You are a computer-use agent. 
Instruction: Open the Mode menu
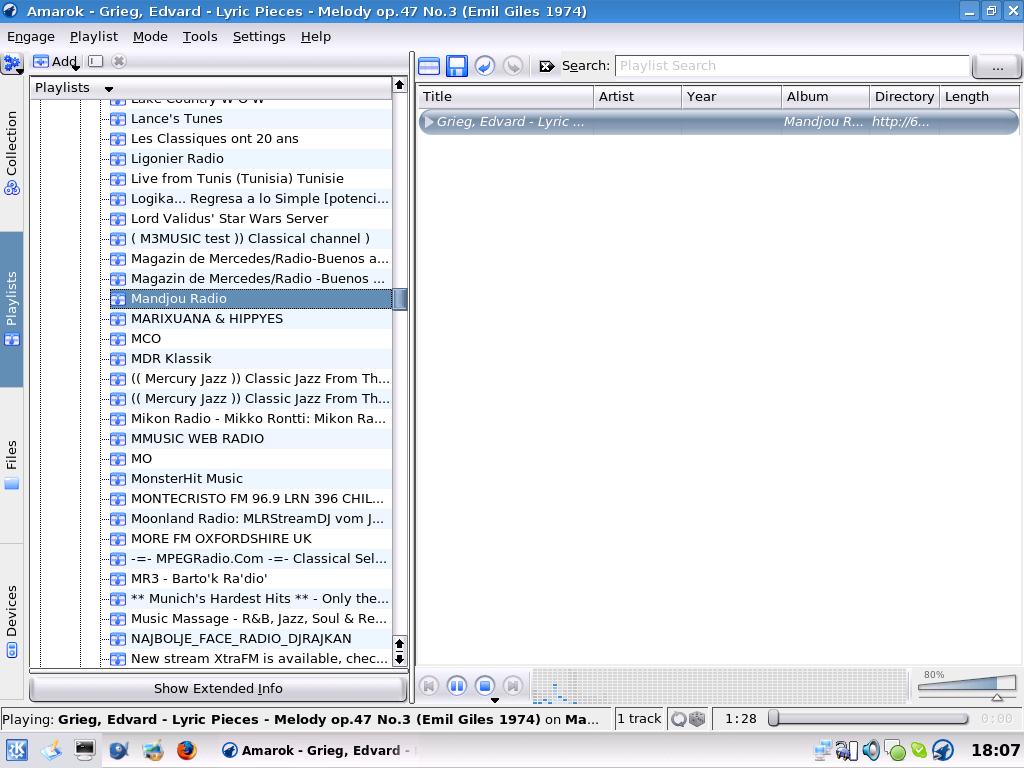coord(150,37)
